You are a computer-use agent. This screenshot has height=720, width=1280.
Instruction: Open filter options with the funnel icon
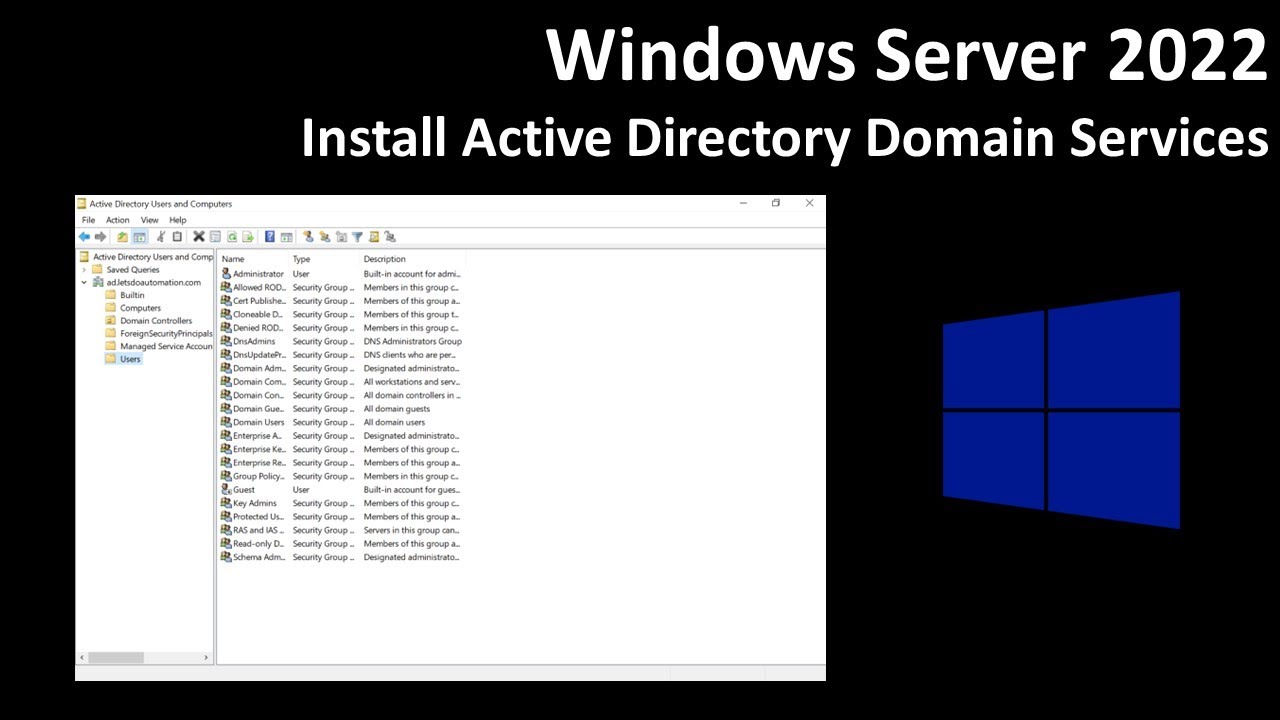point(357,237)
